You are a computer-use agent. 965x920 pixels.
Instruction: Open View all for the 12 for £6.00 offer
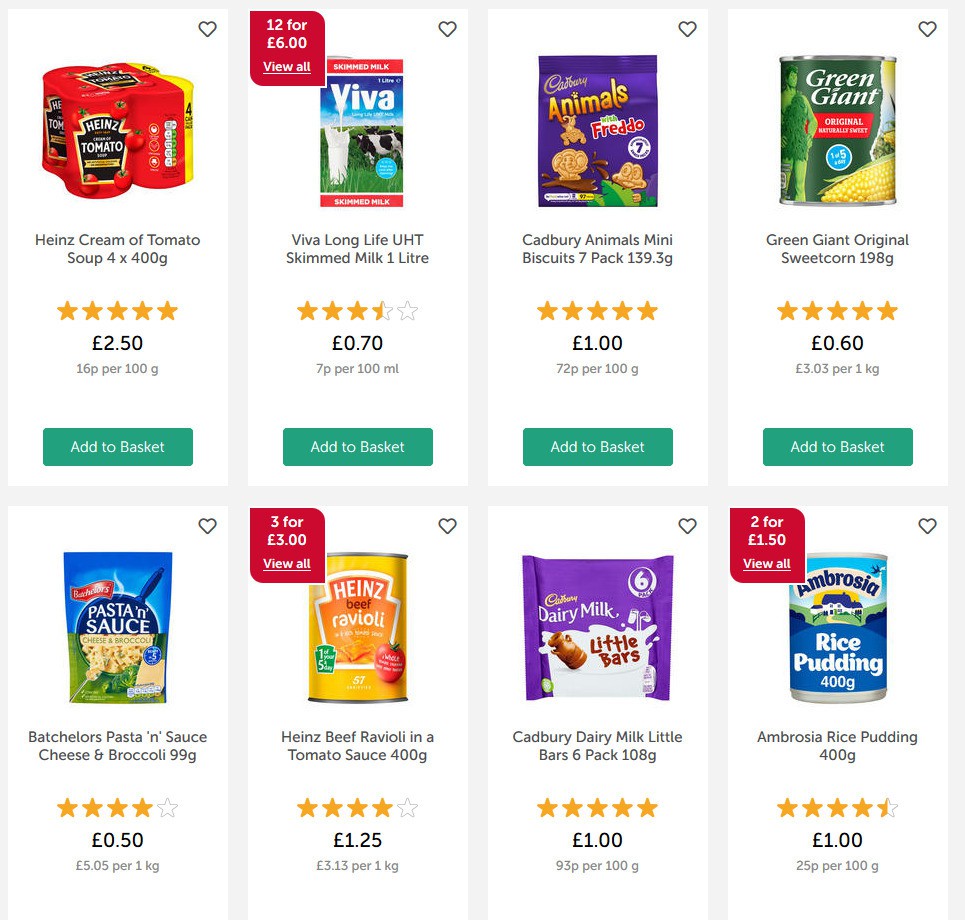click(x=286, y=66)
